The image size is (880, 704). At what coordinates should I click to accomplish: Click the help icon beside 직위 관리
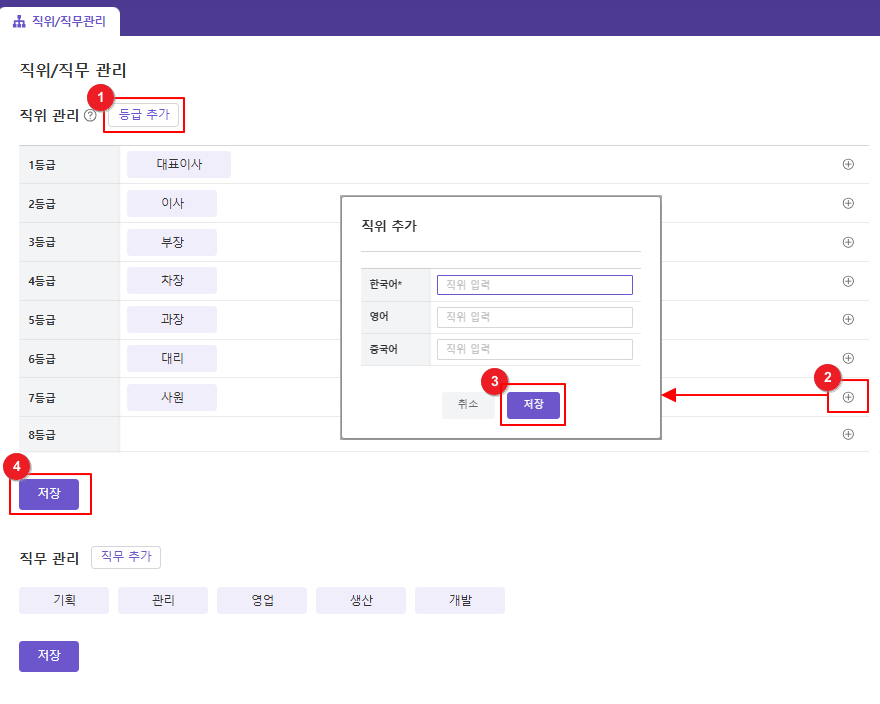coord(90,116)
